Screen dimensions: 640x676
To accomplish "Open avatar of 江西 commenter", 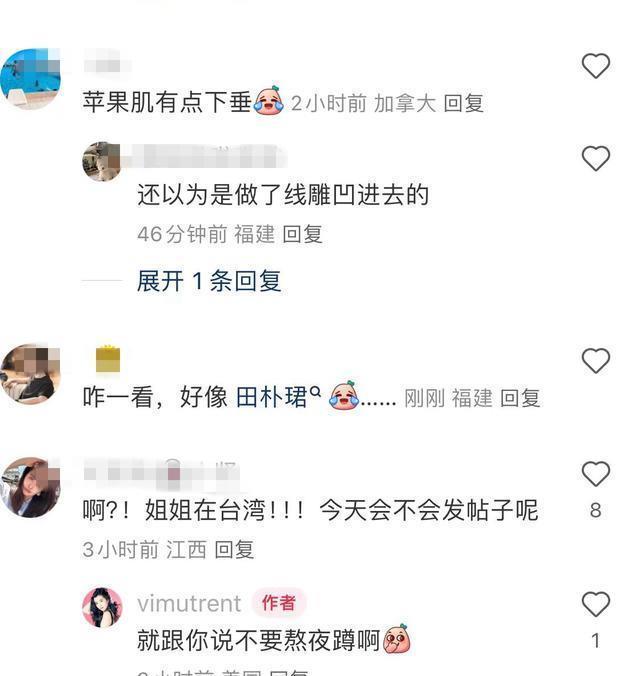I will 30,487.
